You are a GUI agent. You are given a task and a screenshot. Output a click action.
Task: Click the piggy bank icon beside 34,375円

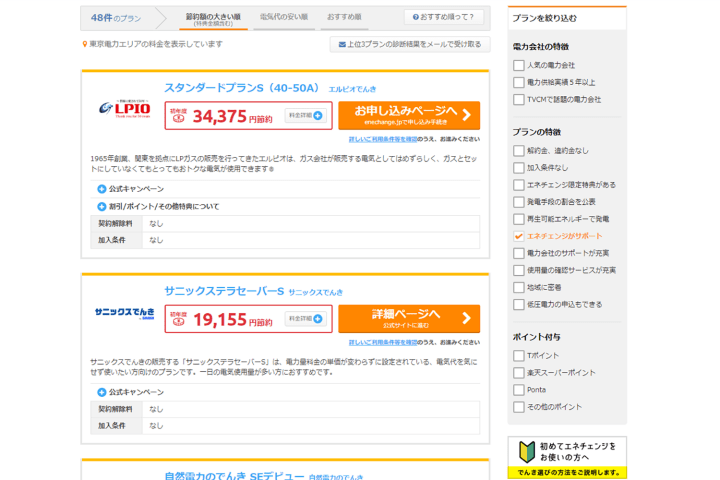point(179,116)
